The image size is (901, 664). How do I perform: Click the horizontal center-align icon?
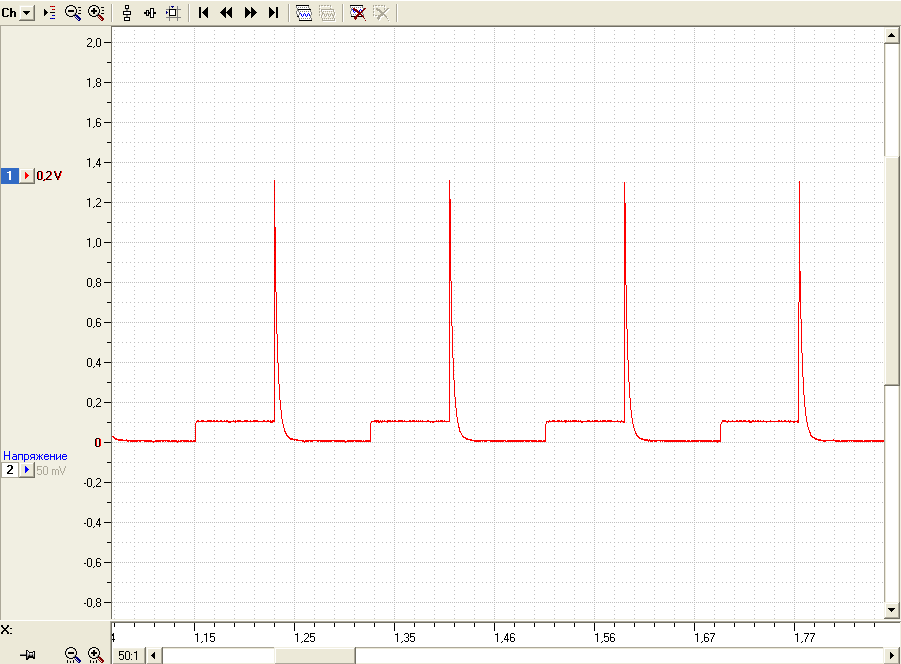tap(150, 13)
